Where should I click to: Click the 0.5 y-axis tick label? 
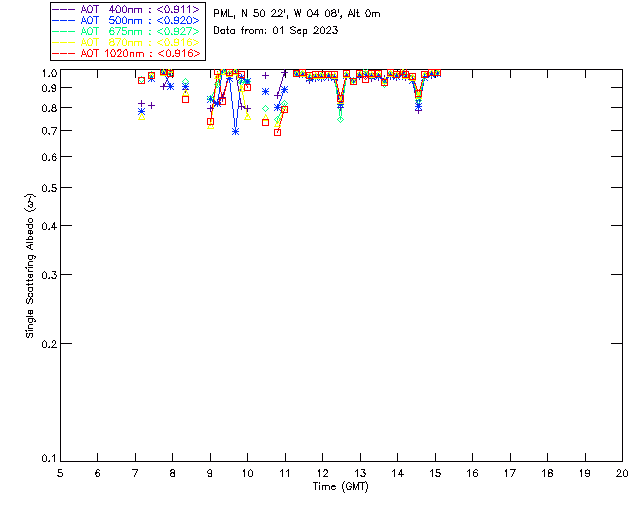point(49,188)
